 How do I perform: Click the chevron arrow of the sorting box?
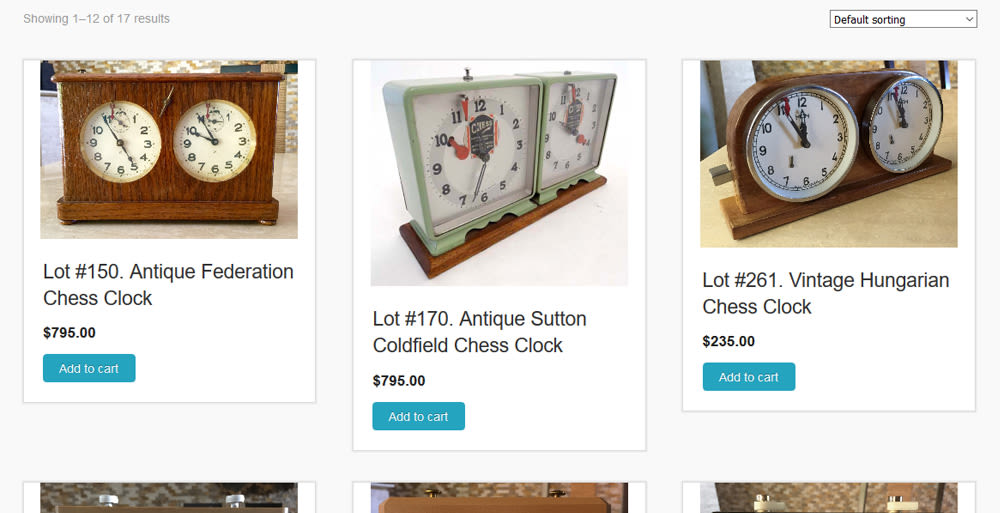click(x=969, y=19)
